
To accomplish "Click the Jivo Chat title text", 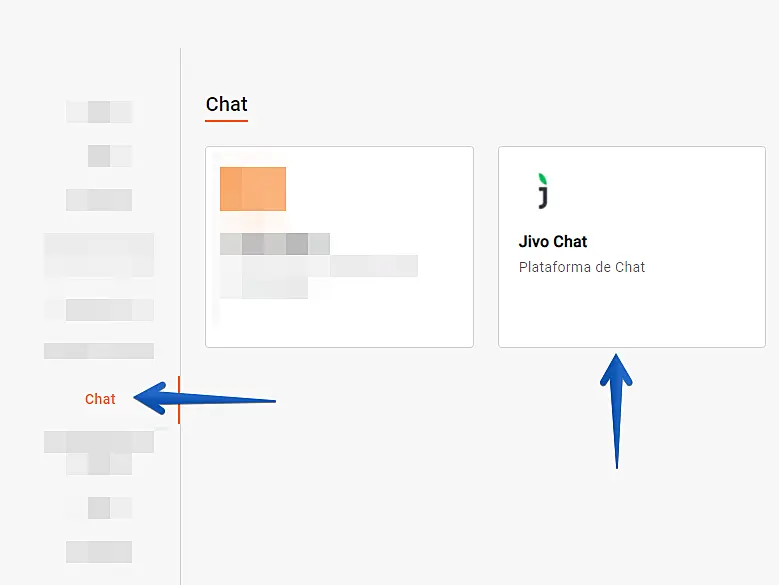I will 553,242.
